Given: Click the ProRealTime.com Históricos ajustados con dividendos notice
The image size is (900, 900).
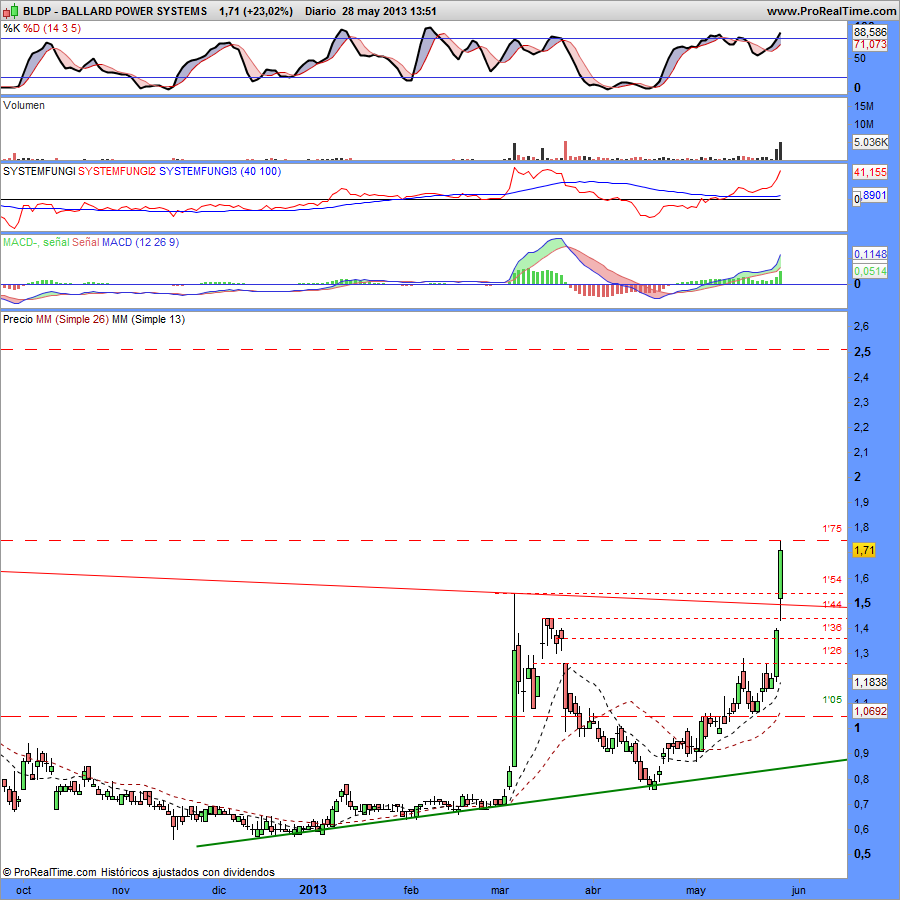Looking at the screenshot, I should click(138, 872).
